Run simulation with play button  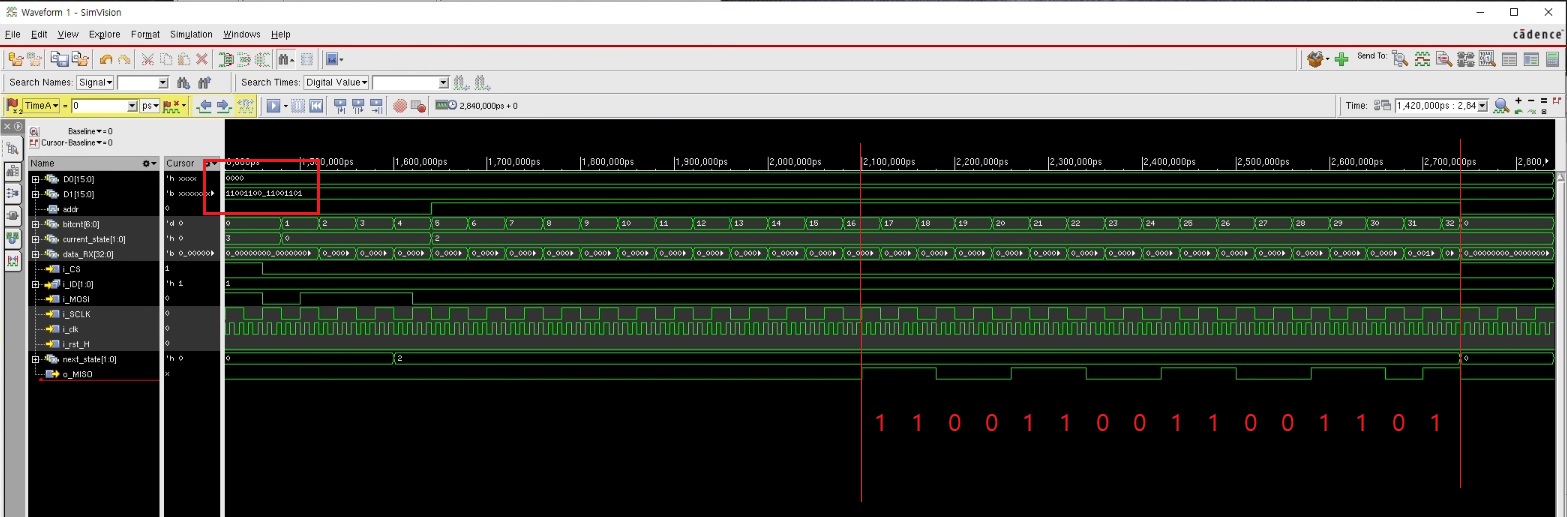(272, 105)
